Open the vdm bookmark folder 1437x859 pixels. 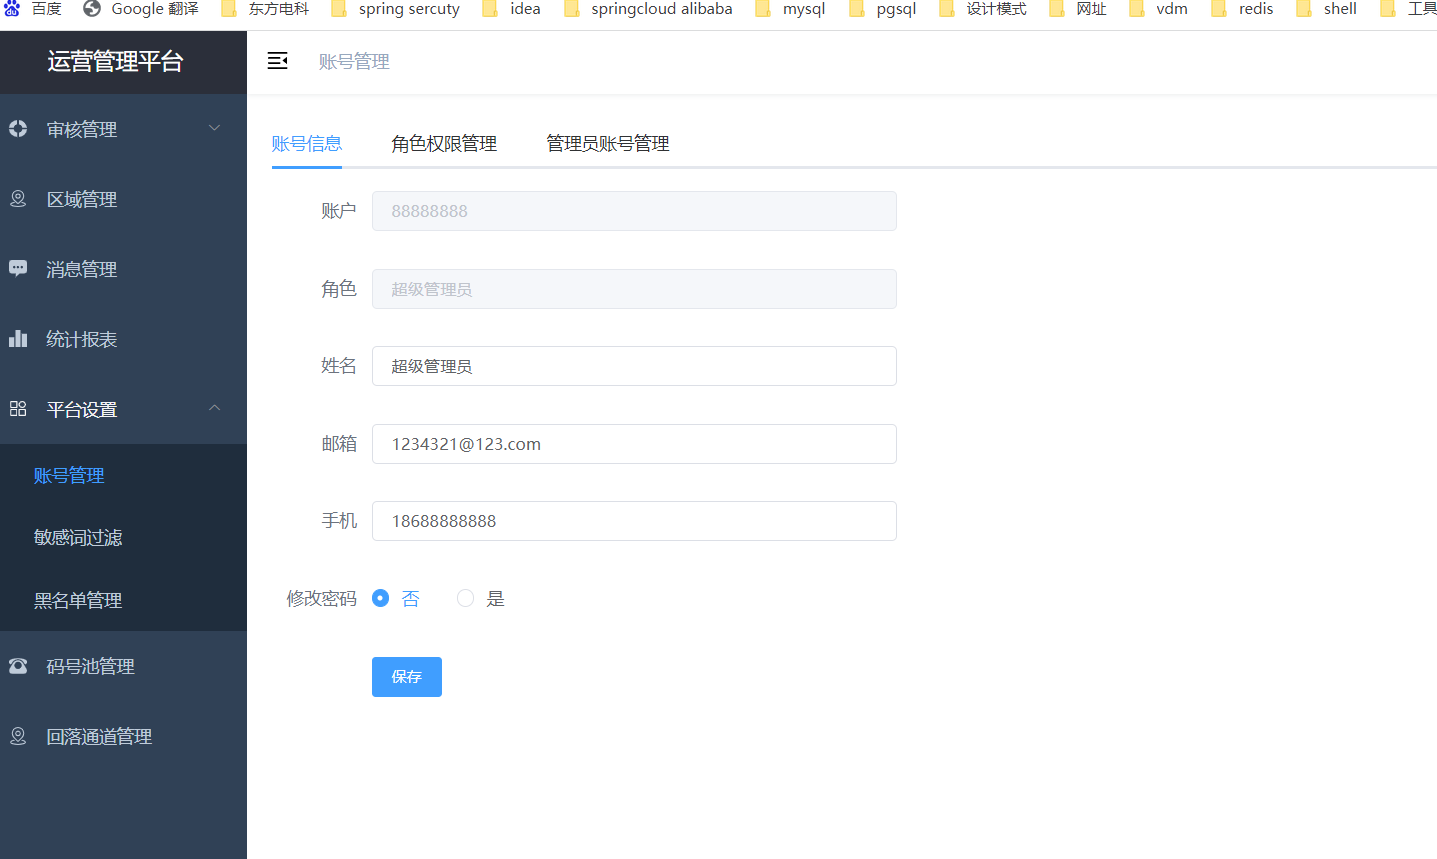(1159, 9)
